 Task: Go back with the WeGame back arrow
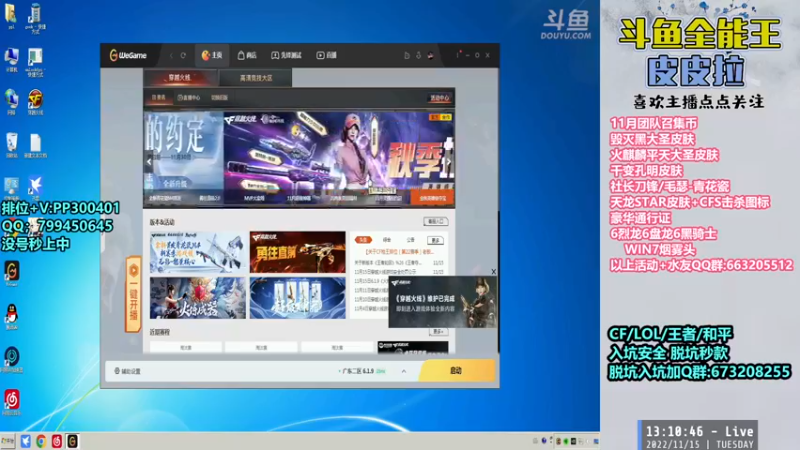(x=171, y=55)
